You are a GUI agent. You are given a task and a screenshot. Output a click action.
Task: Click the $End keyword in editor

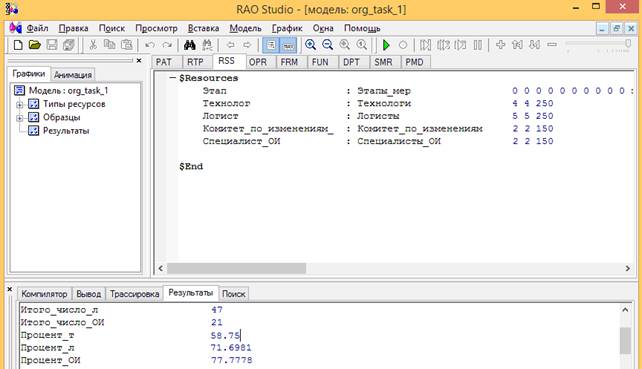191,166
